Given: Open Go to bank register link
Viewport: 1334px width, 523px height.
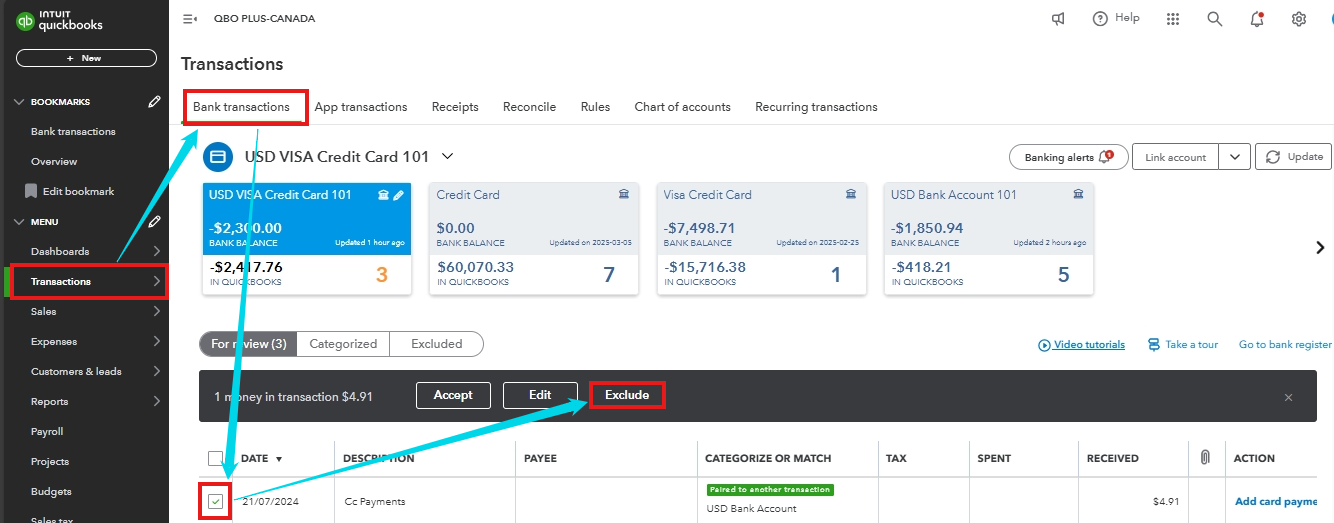Looking at the screenshot, I should point(1285,344).
